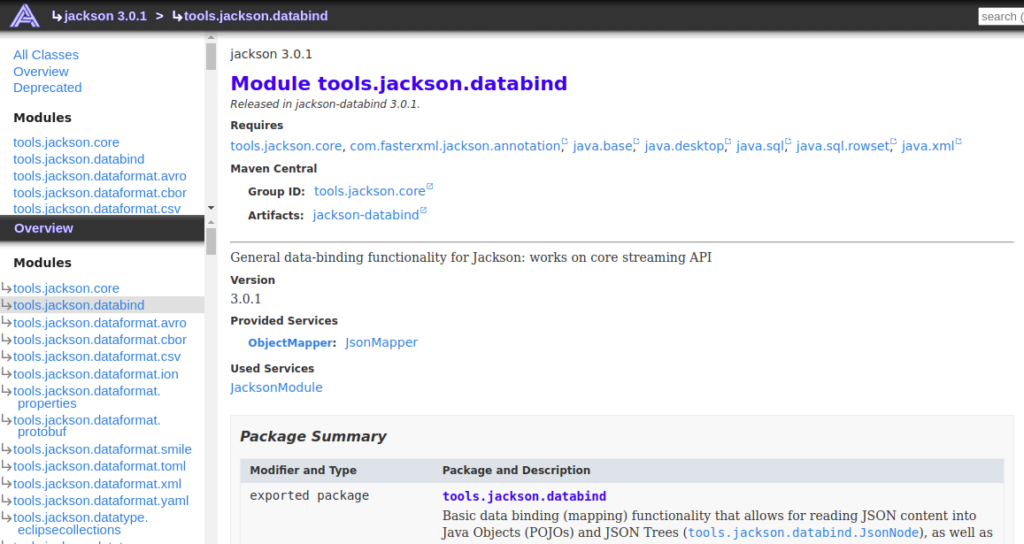Click scrollbar thumb of upper sidebar frame

(211, 56)
